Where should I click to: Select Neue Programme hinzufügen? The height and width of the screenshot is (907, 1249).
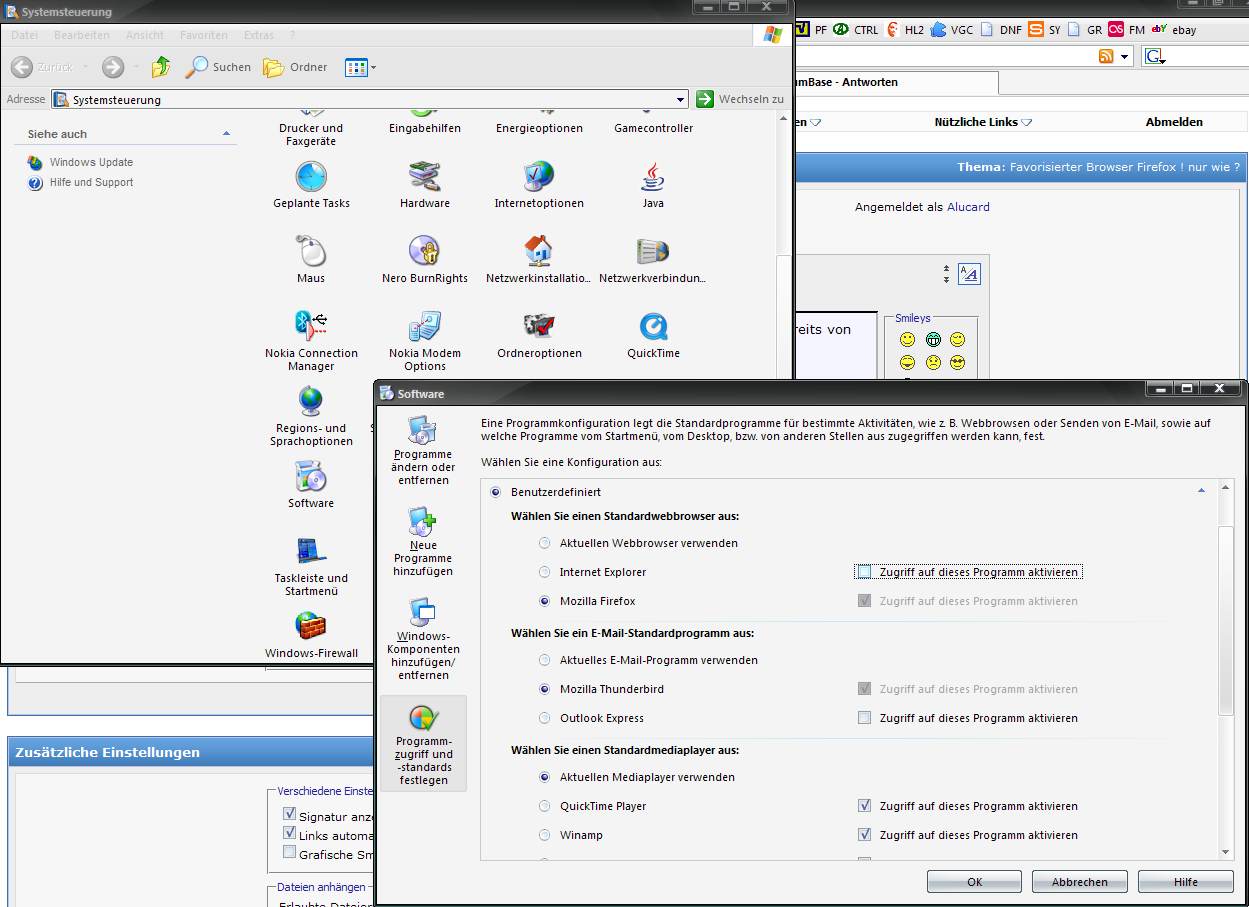pyautogui.click(x=423, y=541)
